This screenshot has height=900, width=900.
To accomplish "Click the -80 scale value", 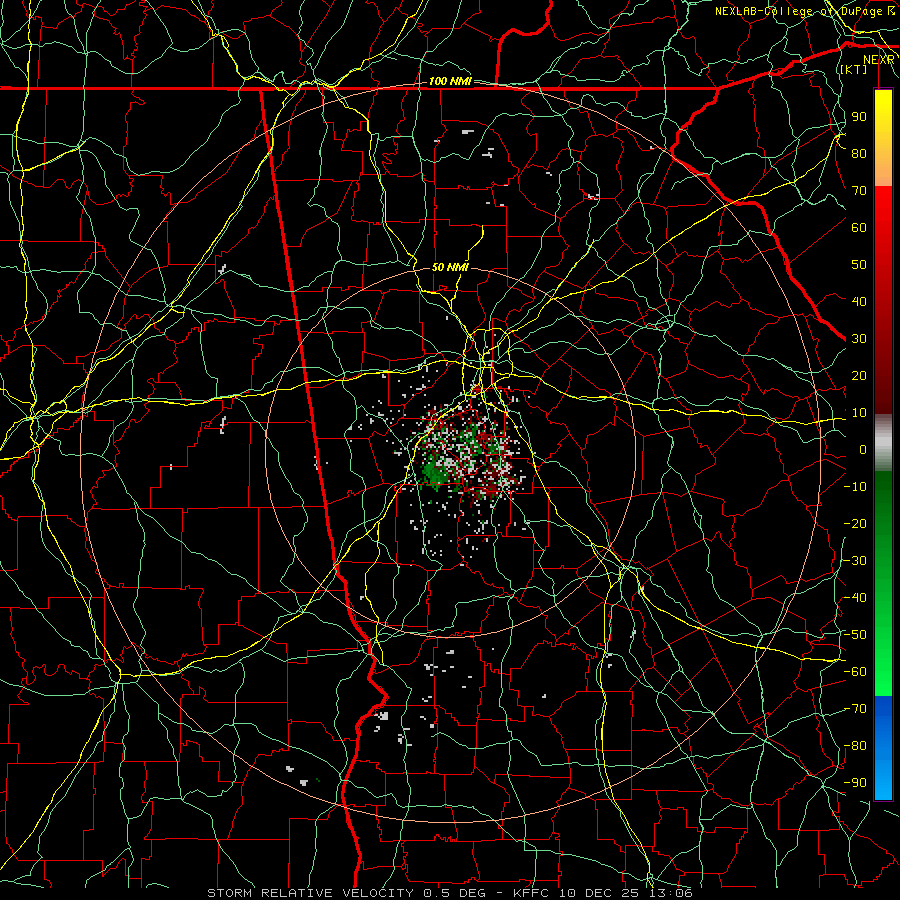I will click(x=855, y=746).
